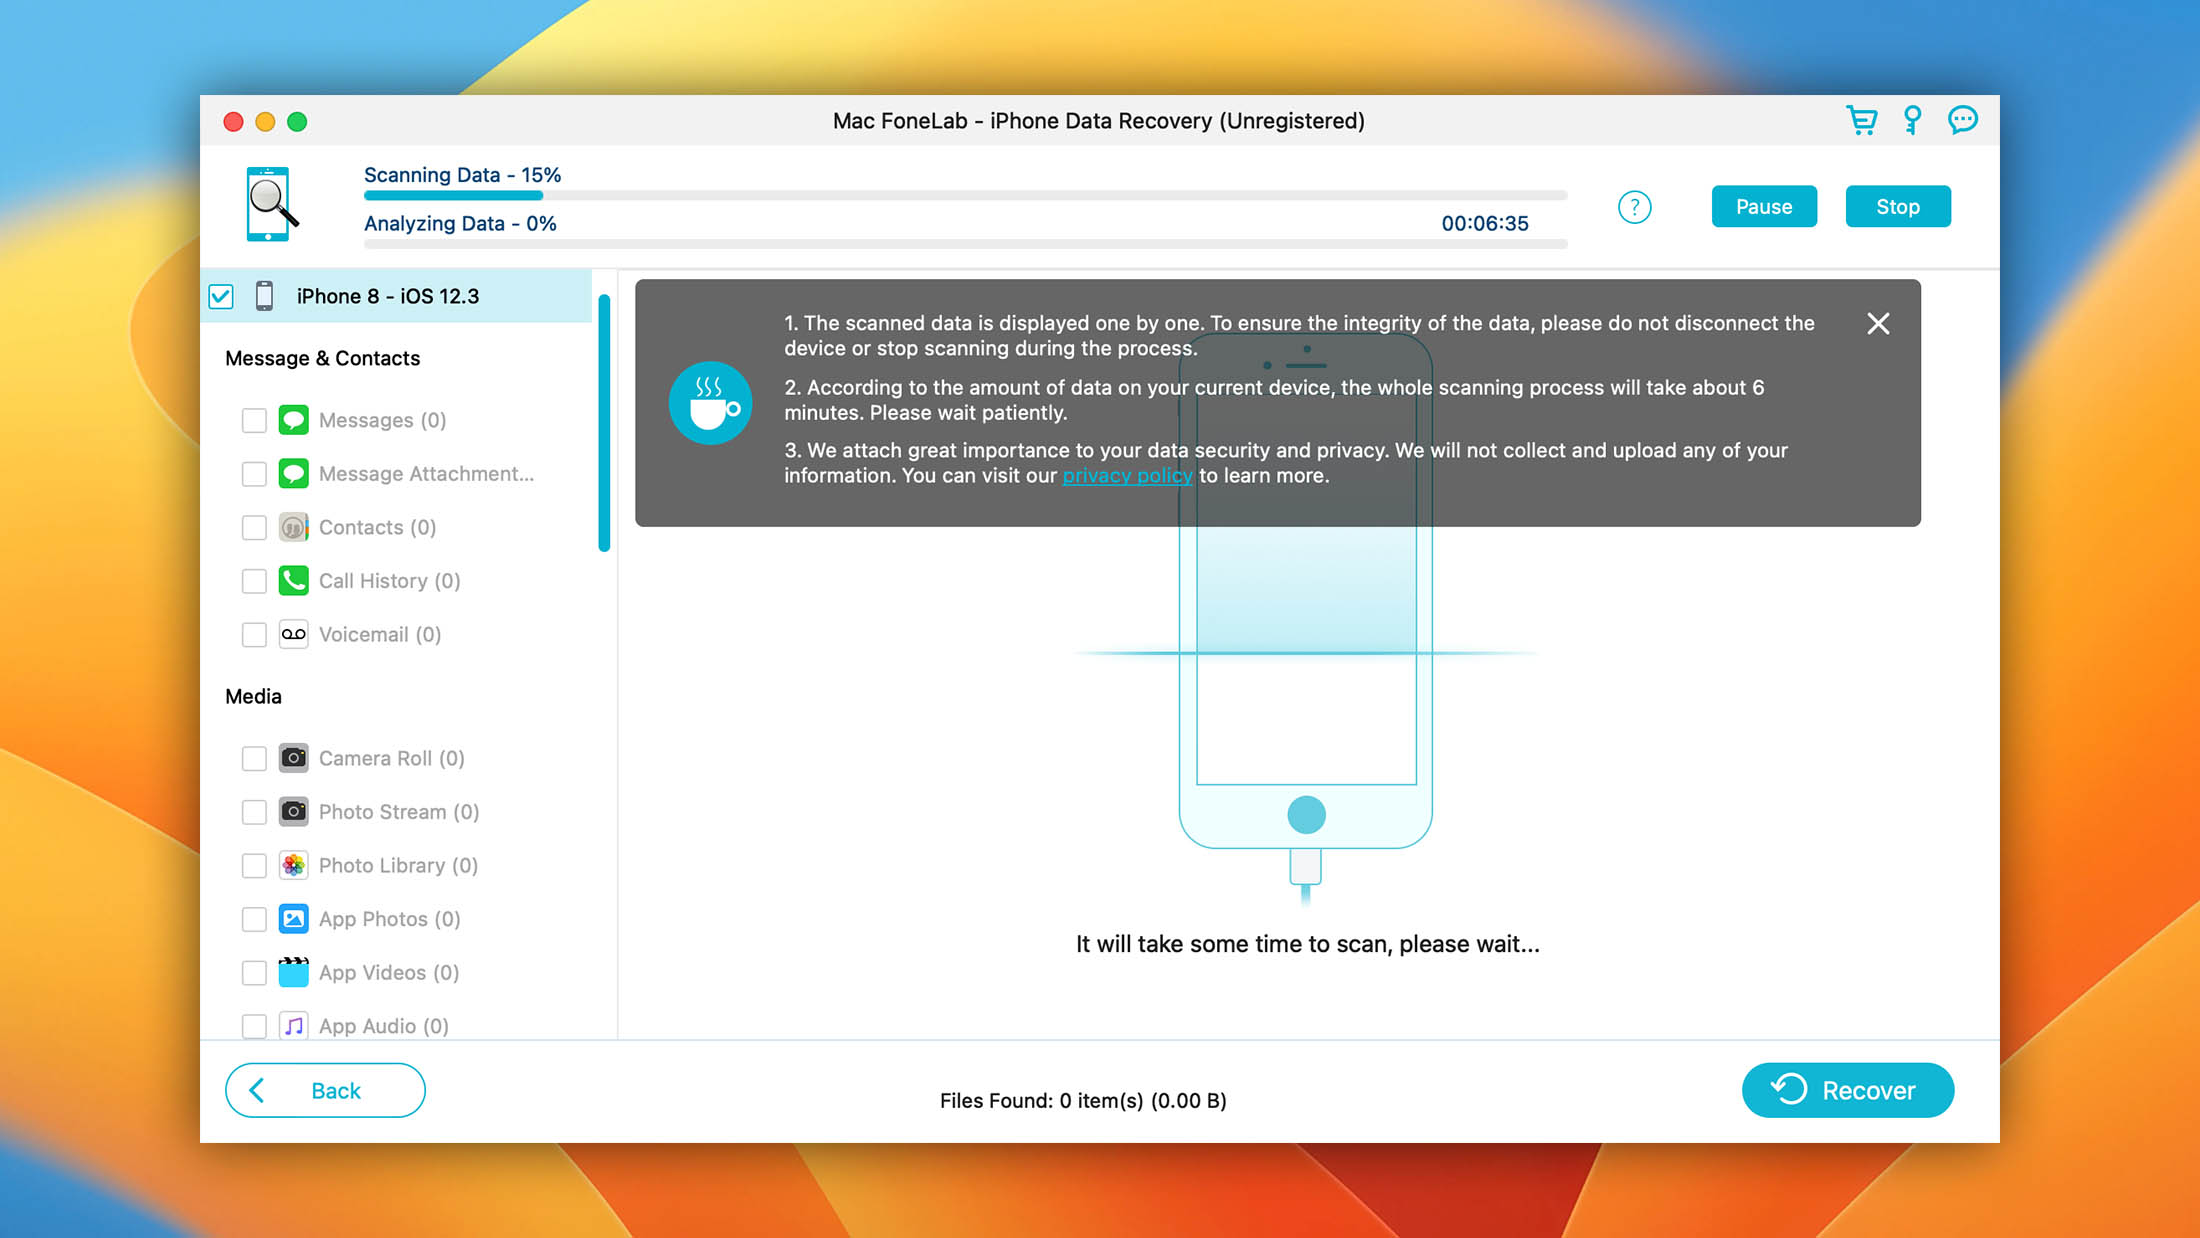Select the App Audio (0) row label
Viewport: 2200px width, 1238px height.
384,1026
